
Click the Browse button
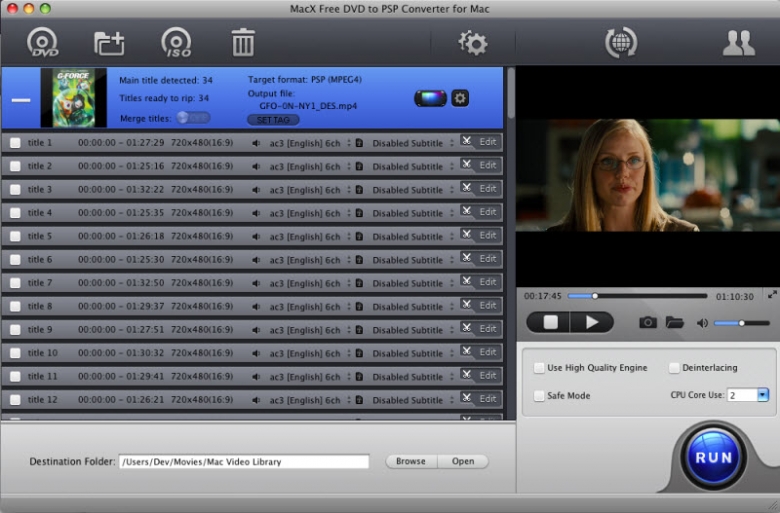410,461
